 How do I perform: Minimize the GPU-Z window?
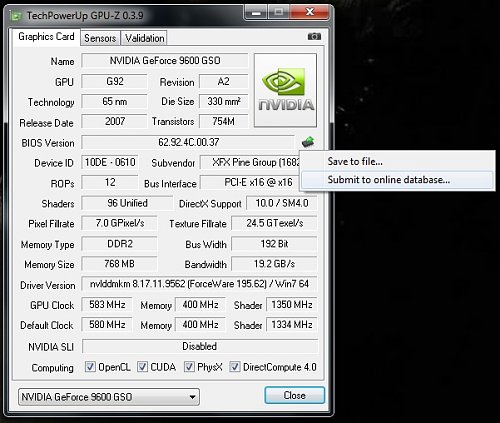[x=256, y=13]
